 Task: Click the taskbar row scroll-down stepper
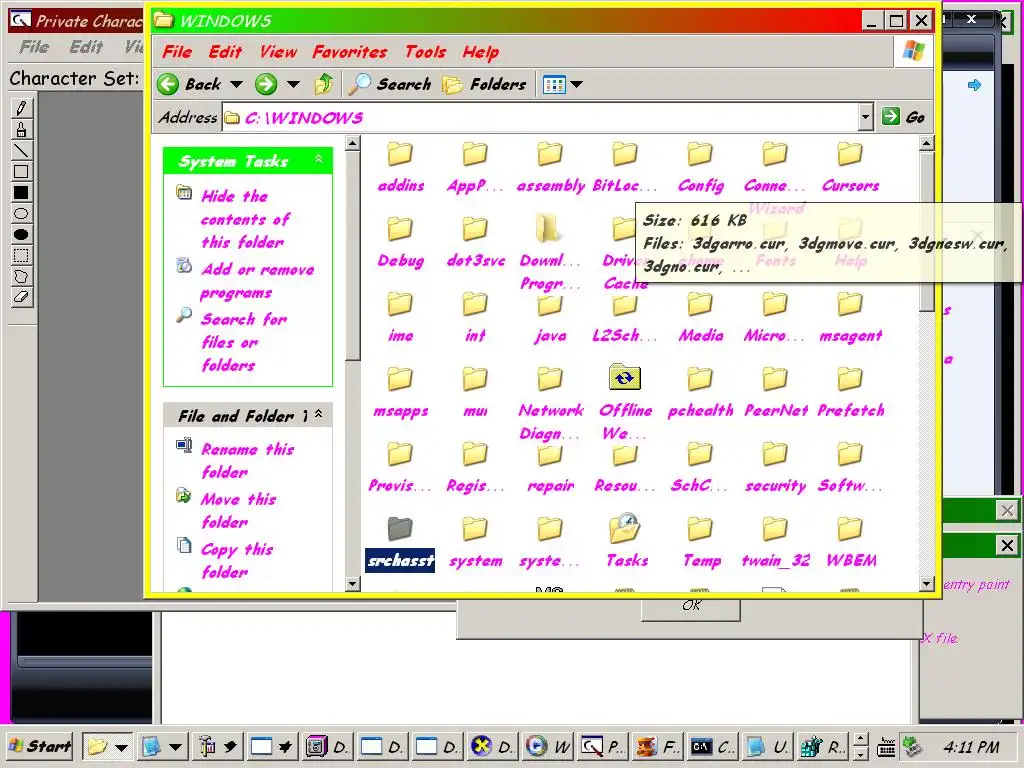861,753
